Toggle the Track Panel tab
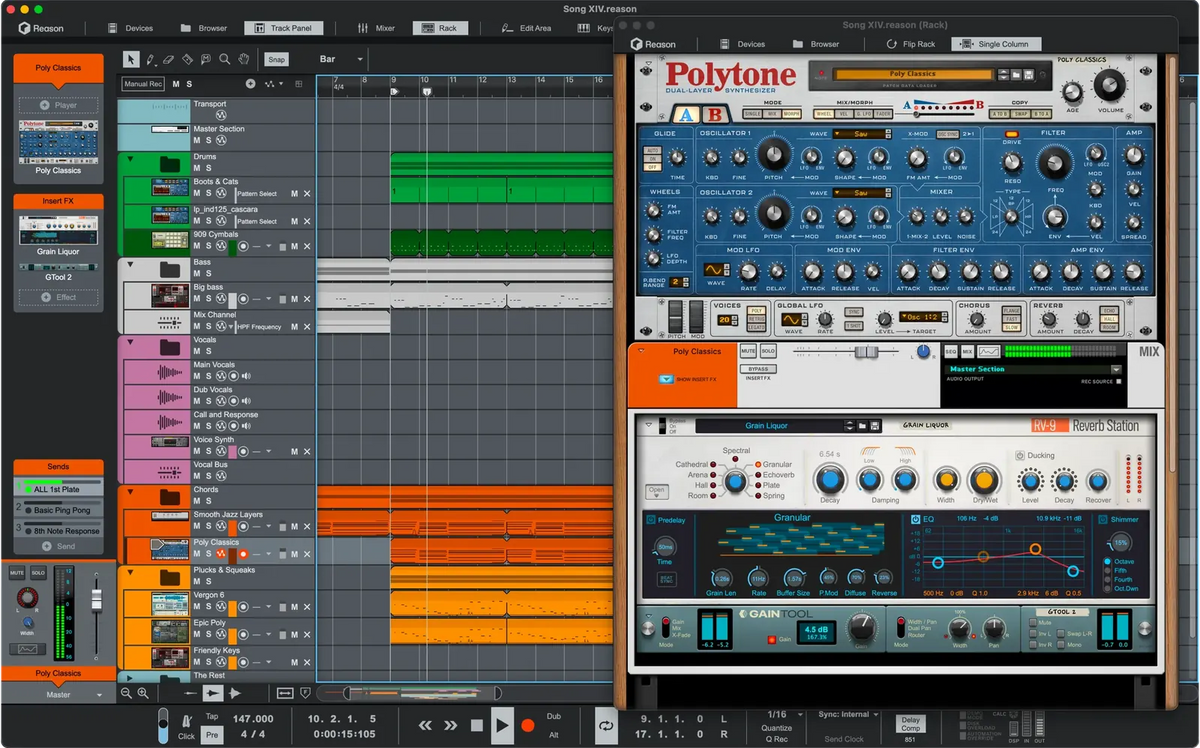The image size is (1200, 748). (x=283, y=28)
